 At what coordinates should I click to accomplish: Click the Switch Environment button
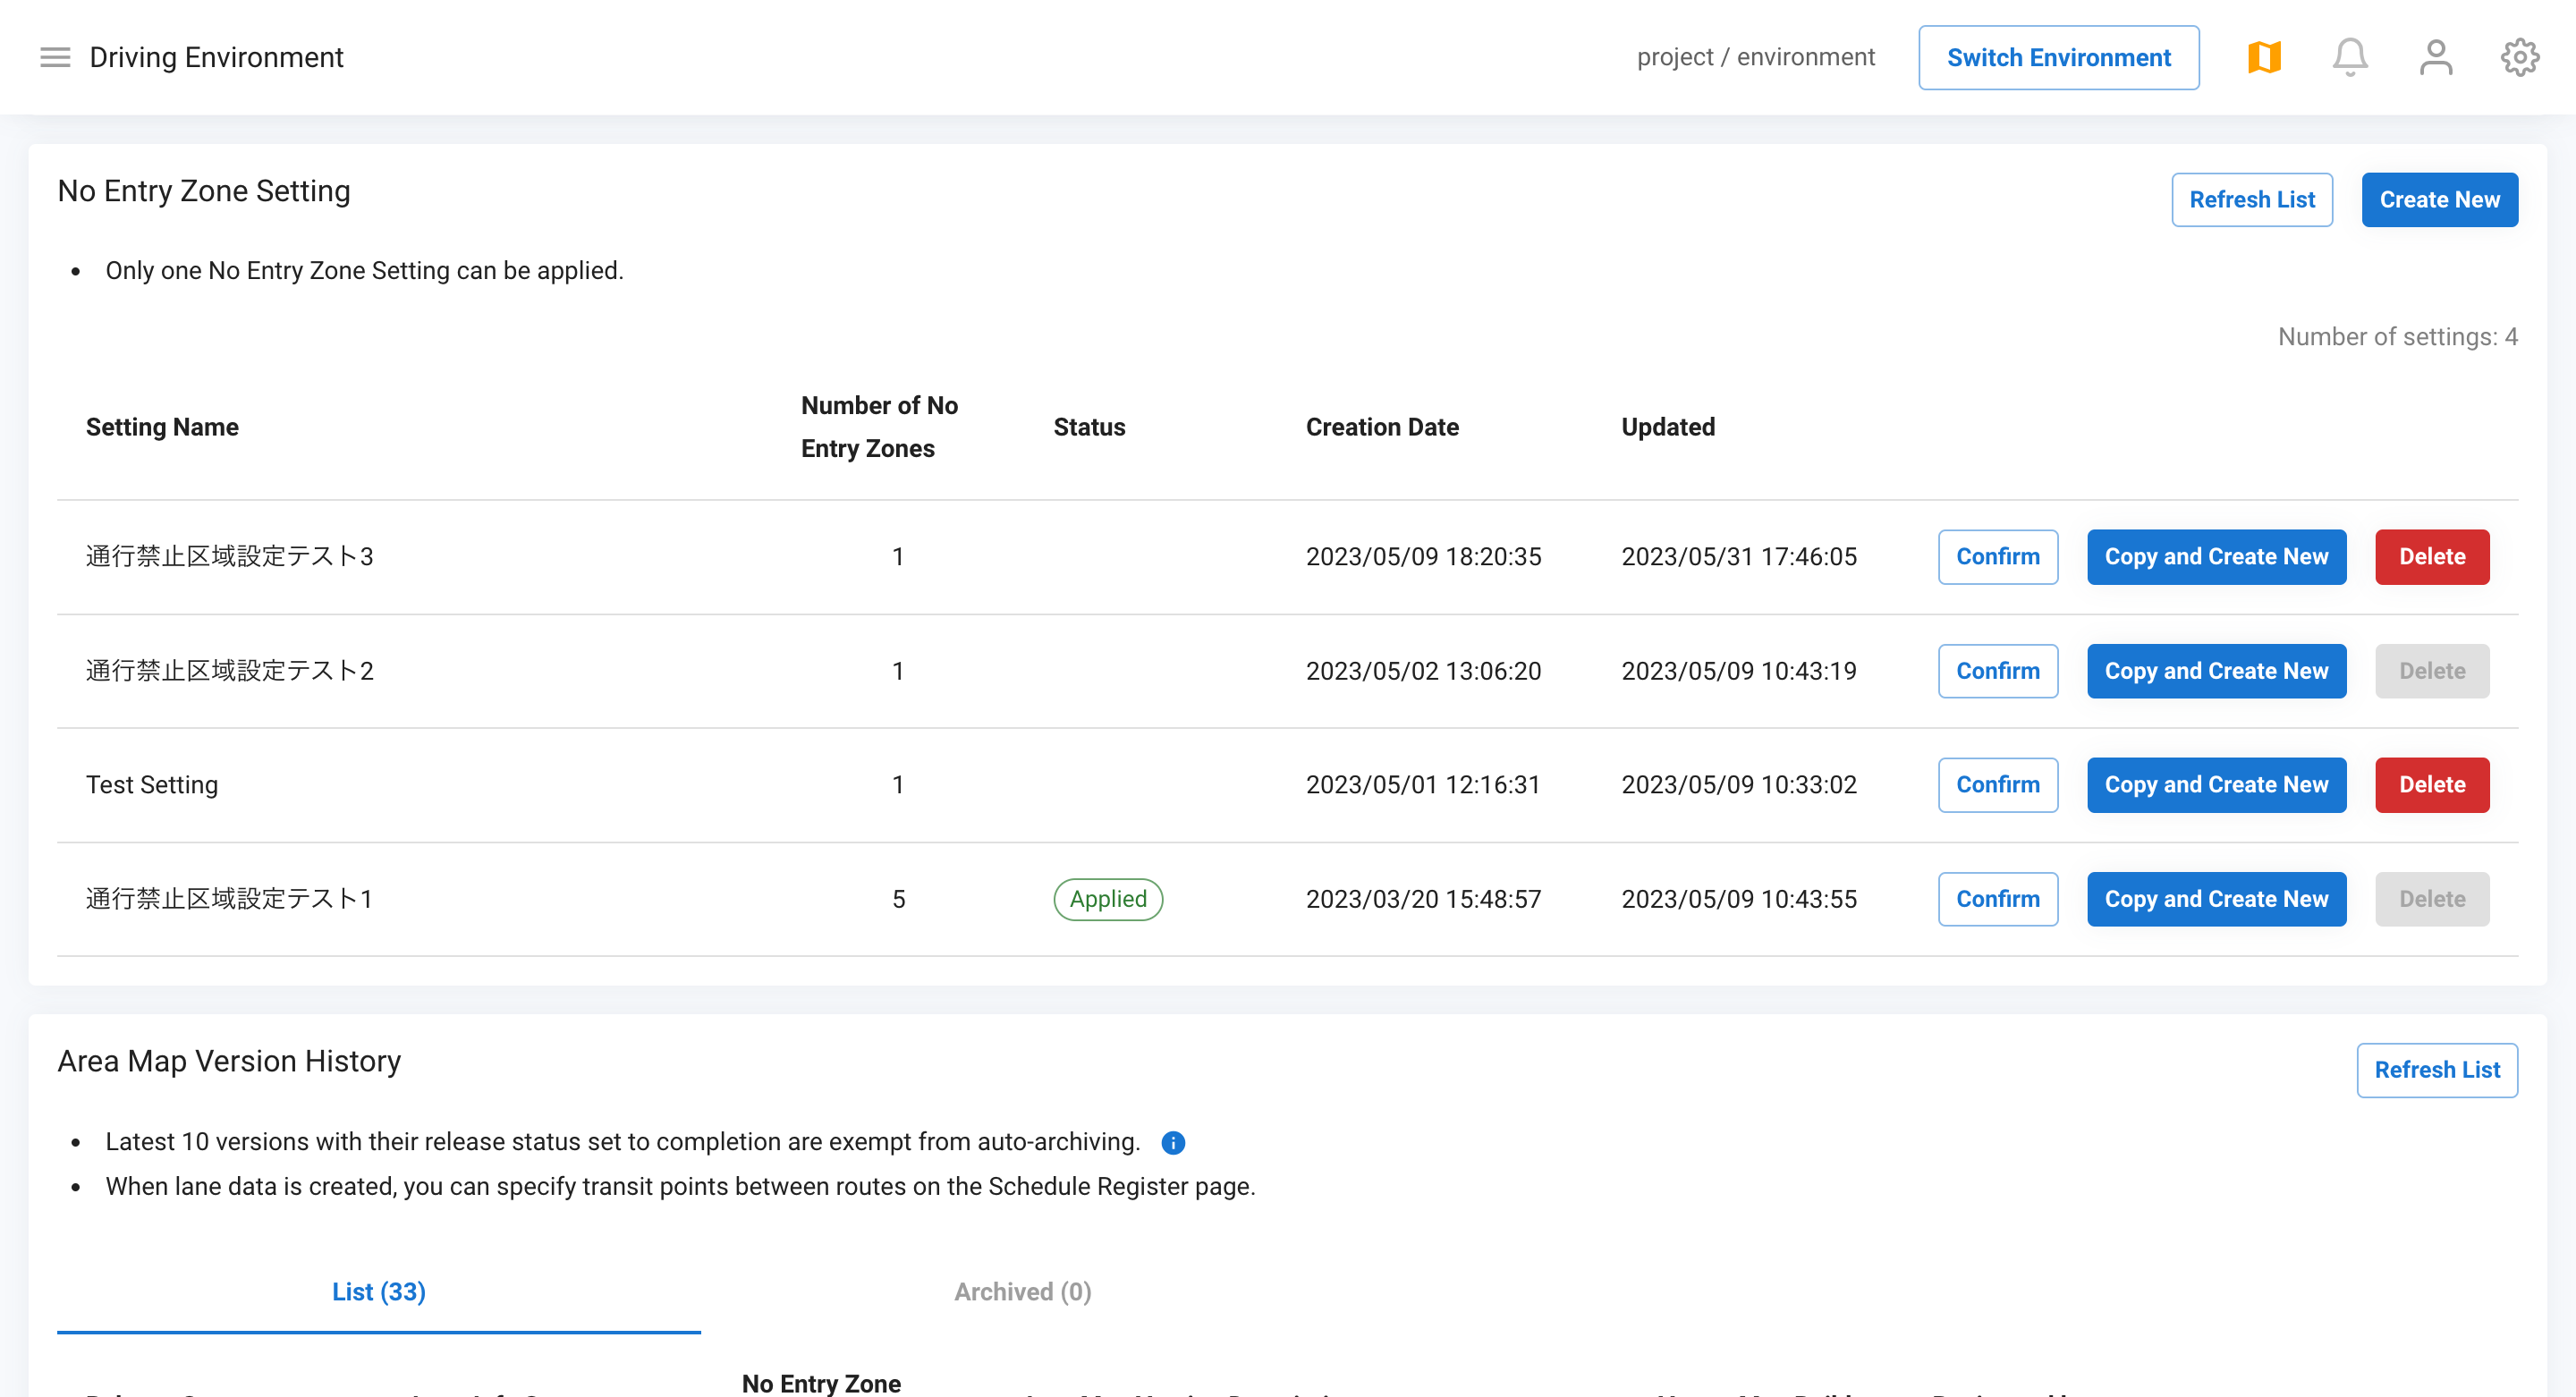pos(2058,57)
